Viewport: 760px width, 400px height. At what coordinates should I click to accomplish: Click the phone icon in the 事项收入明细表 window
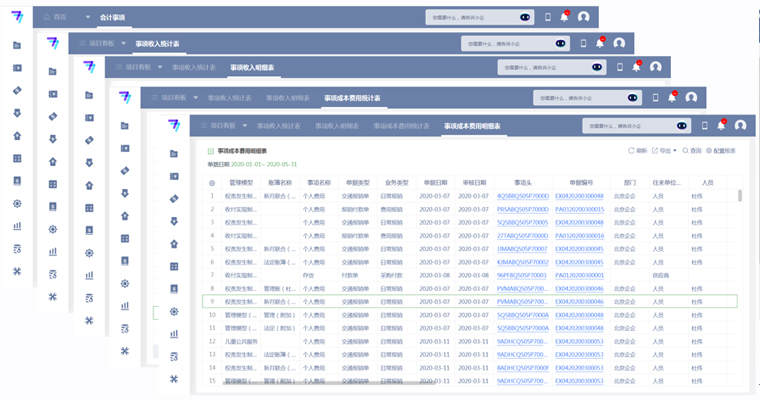(620, 67)
